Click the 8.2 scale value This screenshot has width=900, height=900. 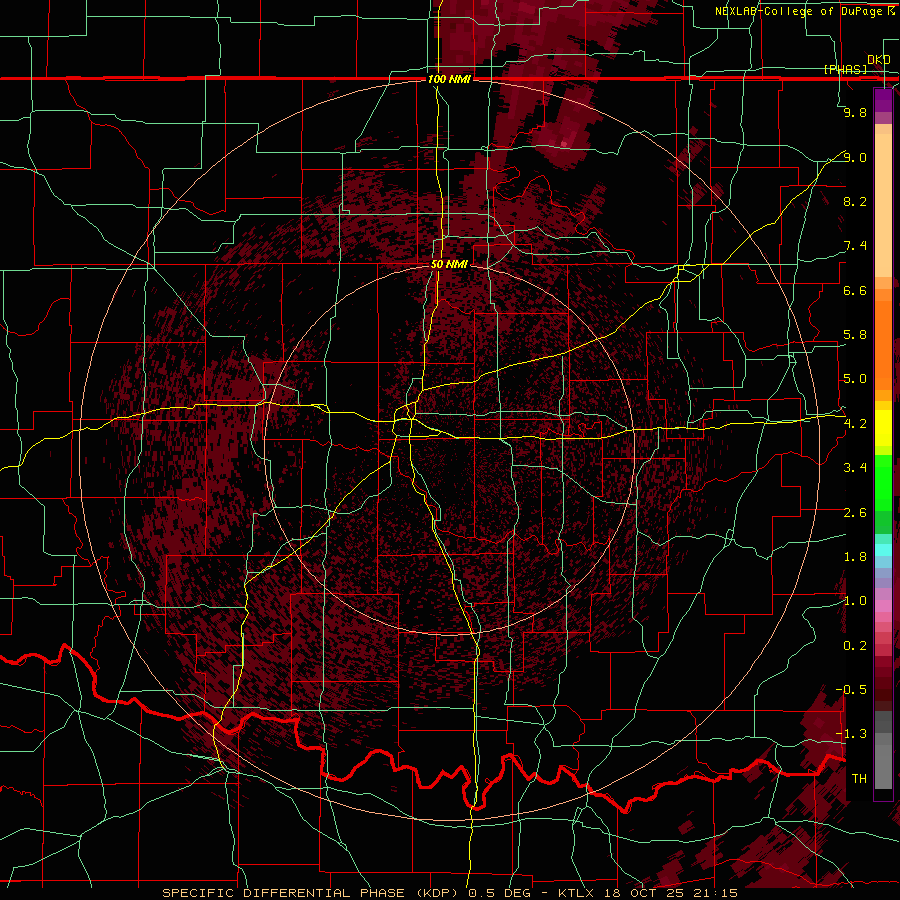[x=855, y=201]
